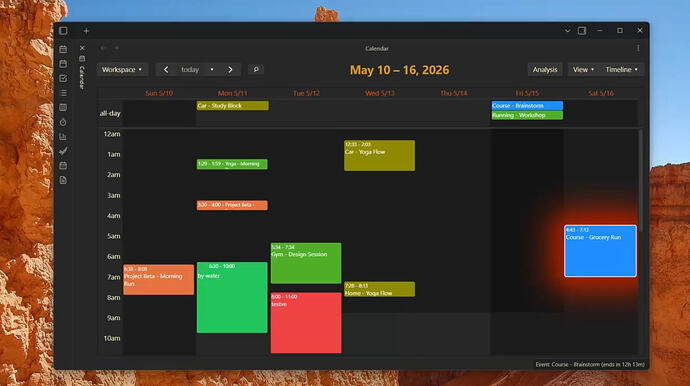Image resolution: width=690 pixels, height=386 pixels.
Task: Open the large green 6:30 - 10:00 event
Action: pos(232,298)
